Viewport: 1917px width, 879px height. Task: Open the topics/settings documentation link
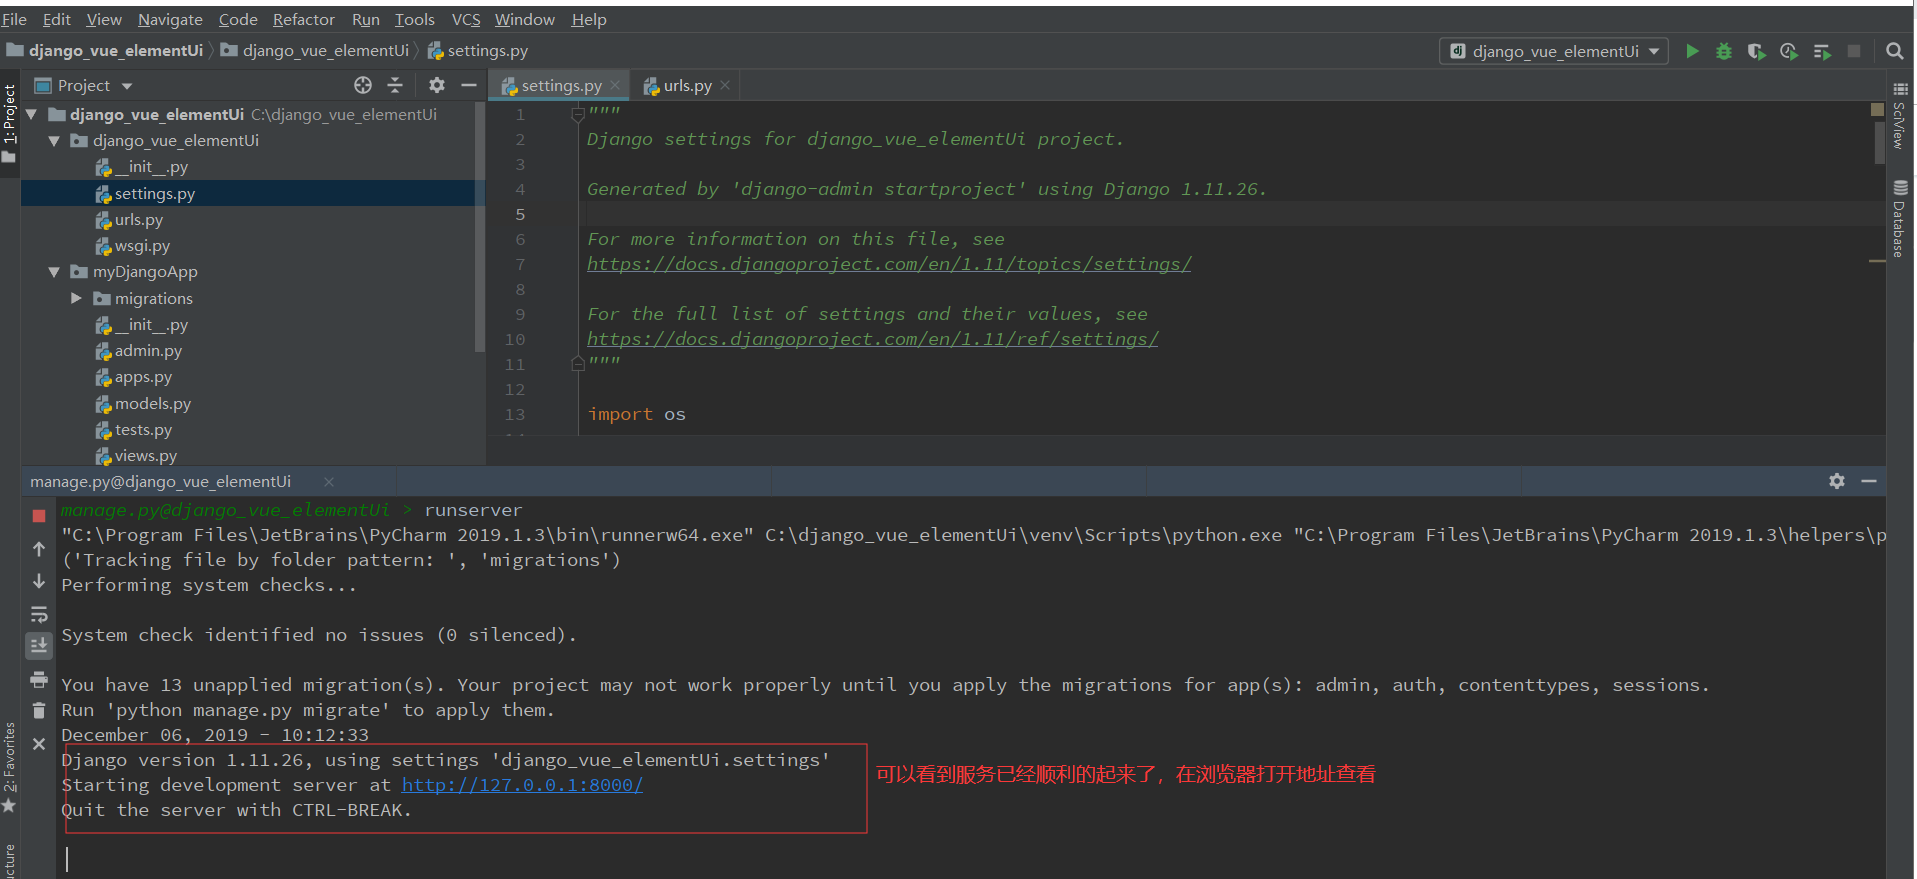[889, 264]
